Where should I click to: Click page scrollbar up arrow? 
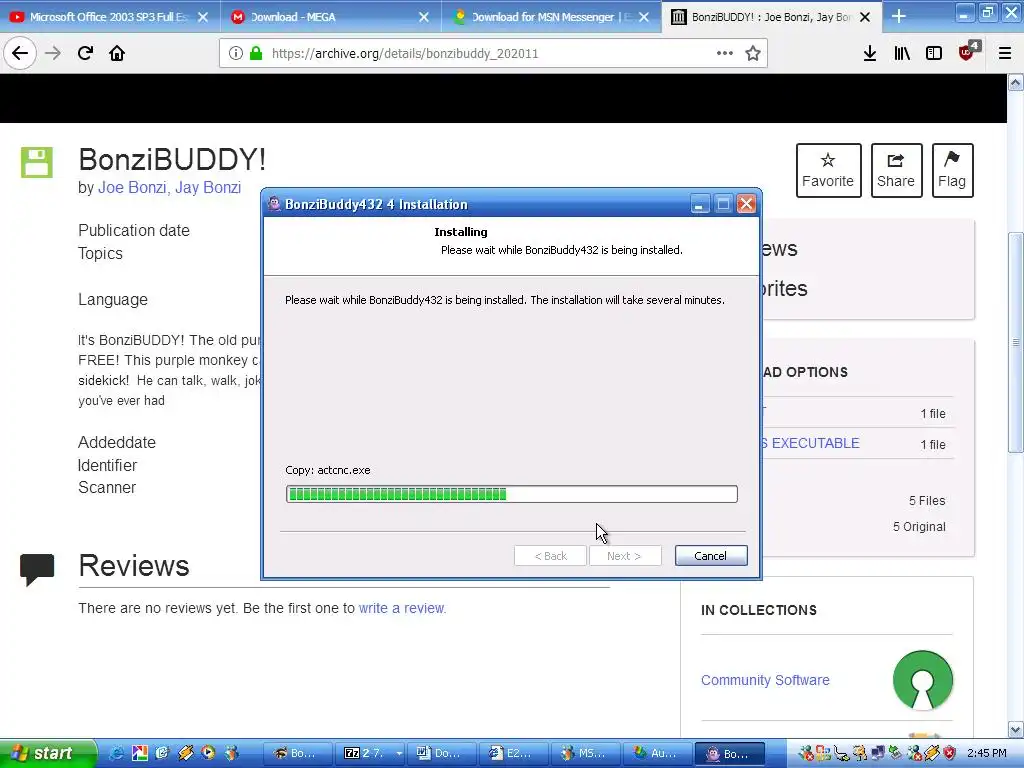click(x=1016, y=82)
